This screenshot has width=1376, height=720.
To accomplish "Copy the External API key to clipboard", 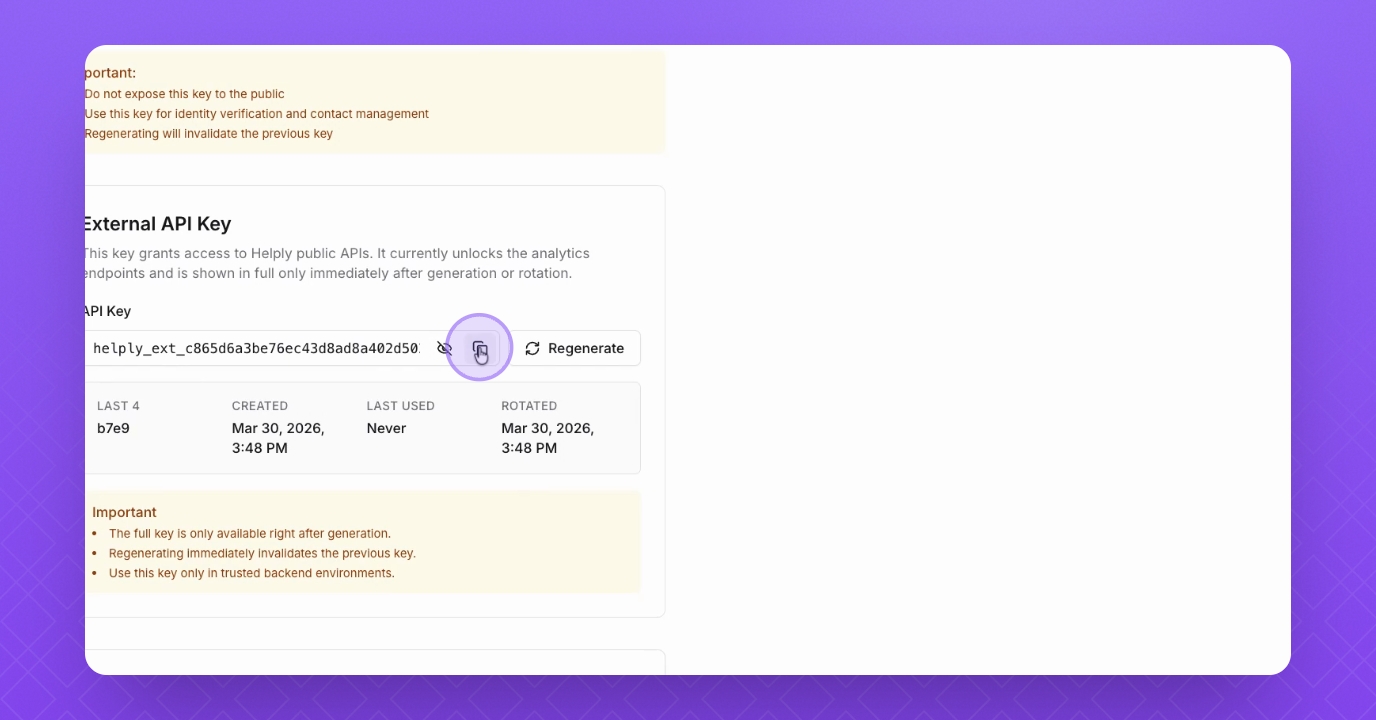I will tap(480, 348).
